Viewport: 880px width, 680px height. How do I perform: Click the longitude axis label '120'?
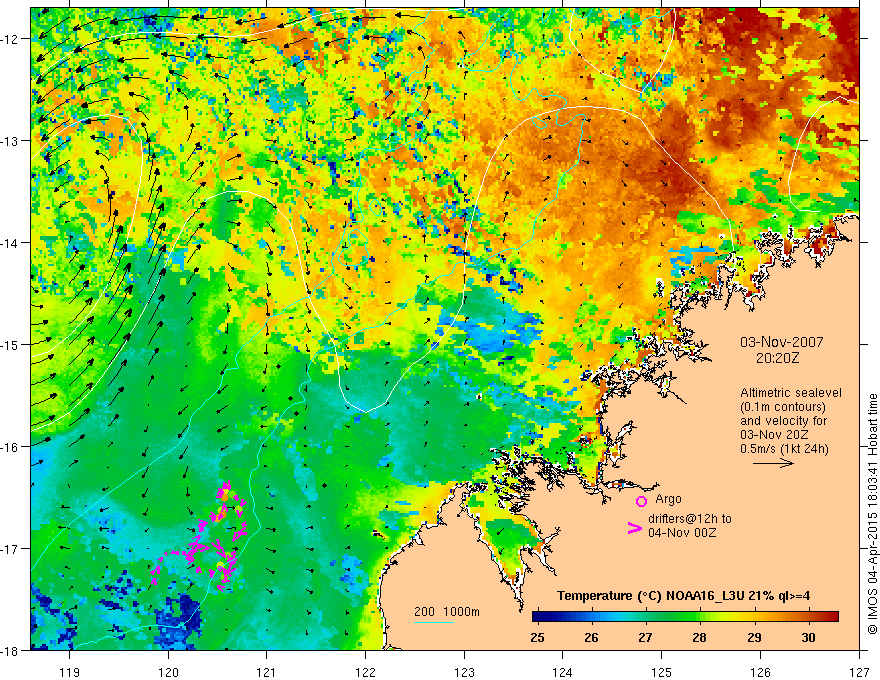[x=168, y=672]
